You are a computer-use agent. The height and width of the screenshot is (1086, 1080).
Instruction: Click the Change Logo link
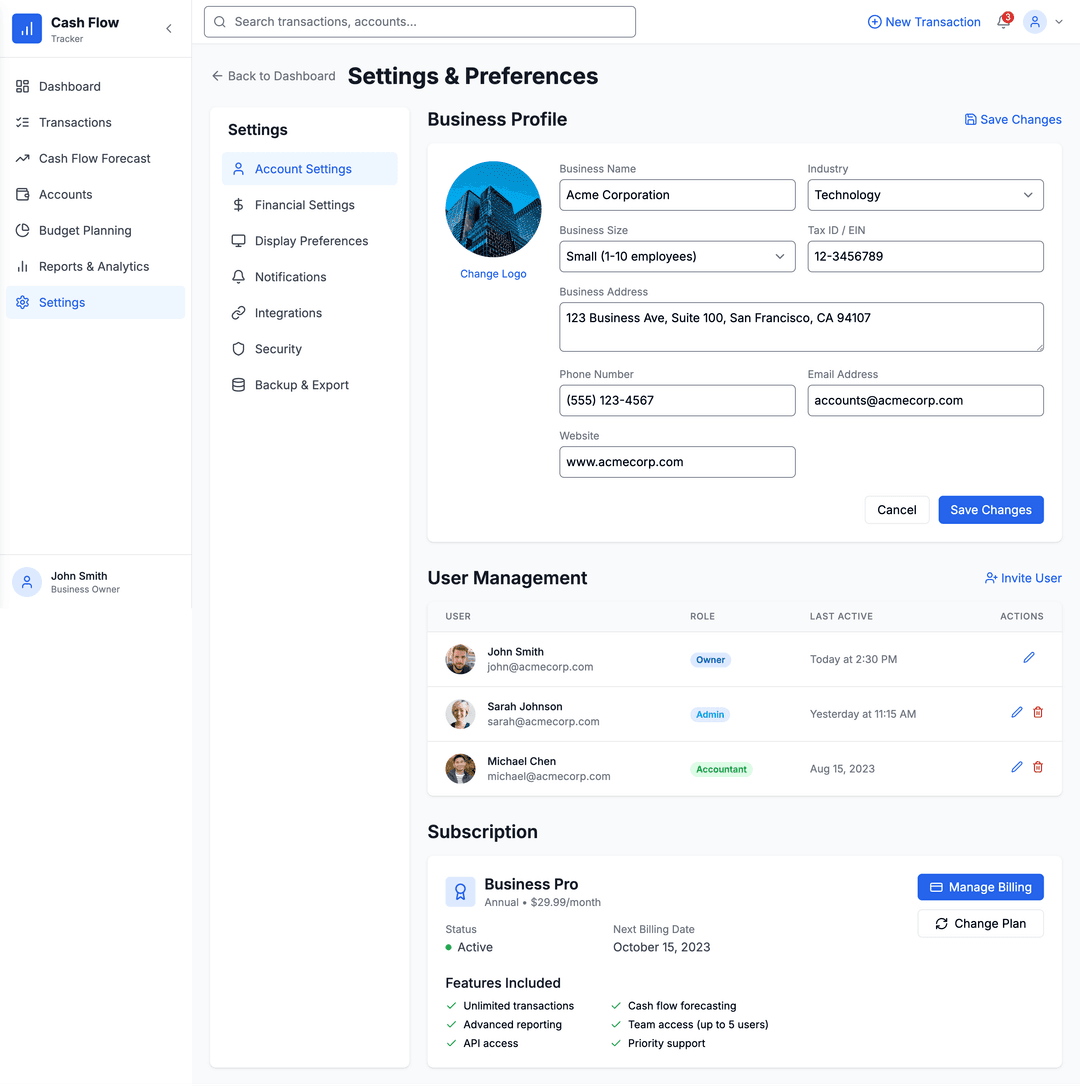pos(493,274)
